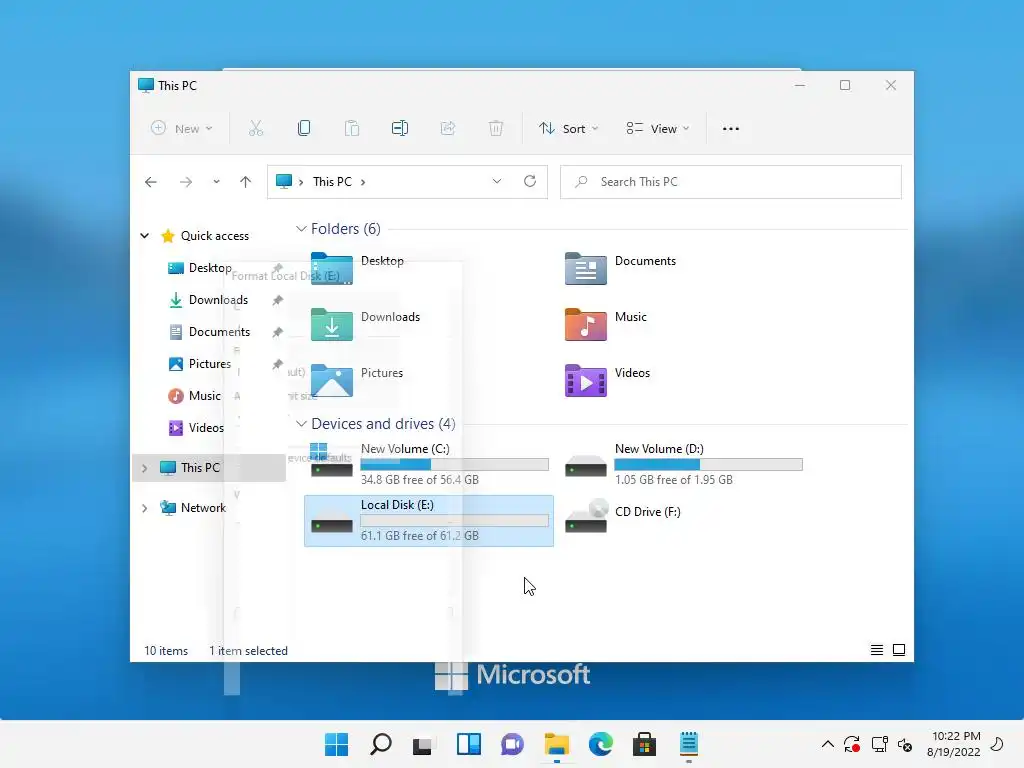
Task: Open Desktop in Quick access
Action: pyautogui.click(x=210, y=268)
